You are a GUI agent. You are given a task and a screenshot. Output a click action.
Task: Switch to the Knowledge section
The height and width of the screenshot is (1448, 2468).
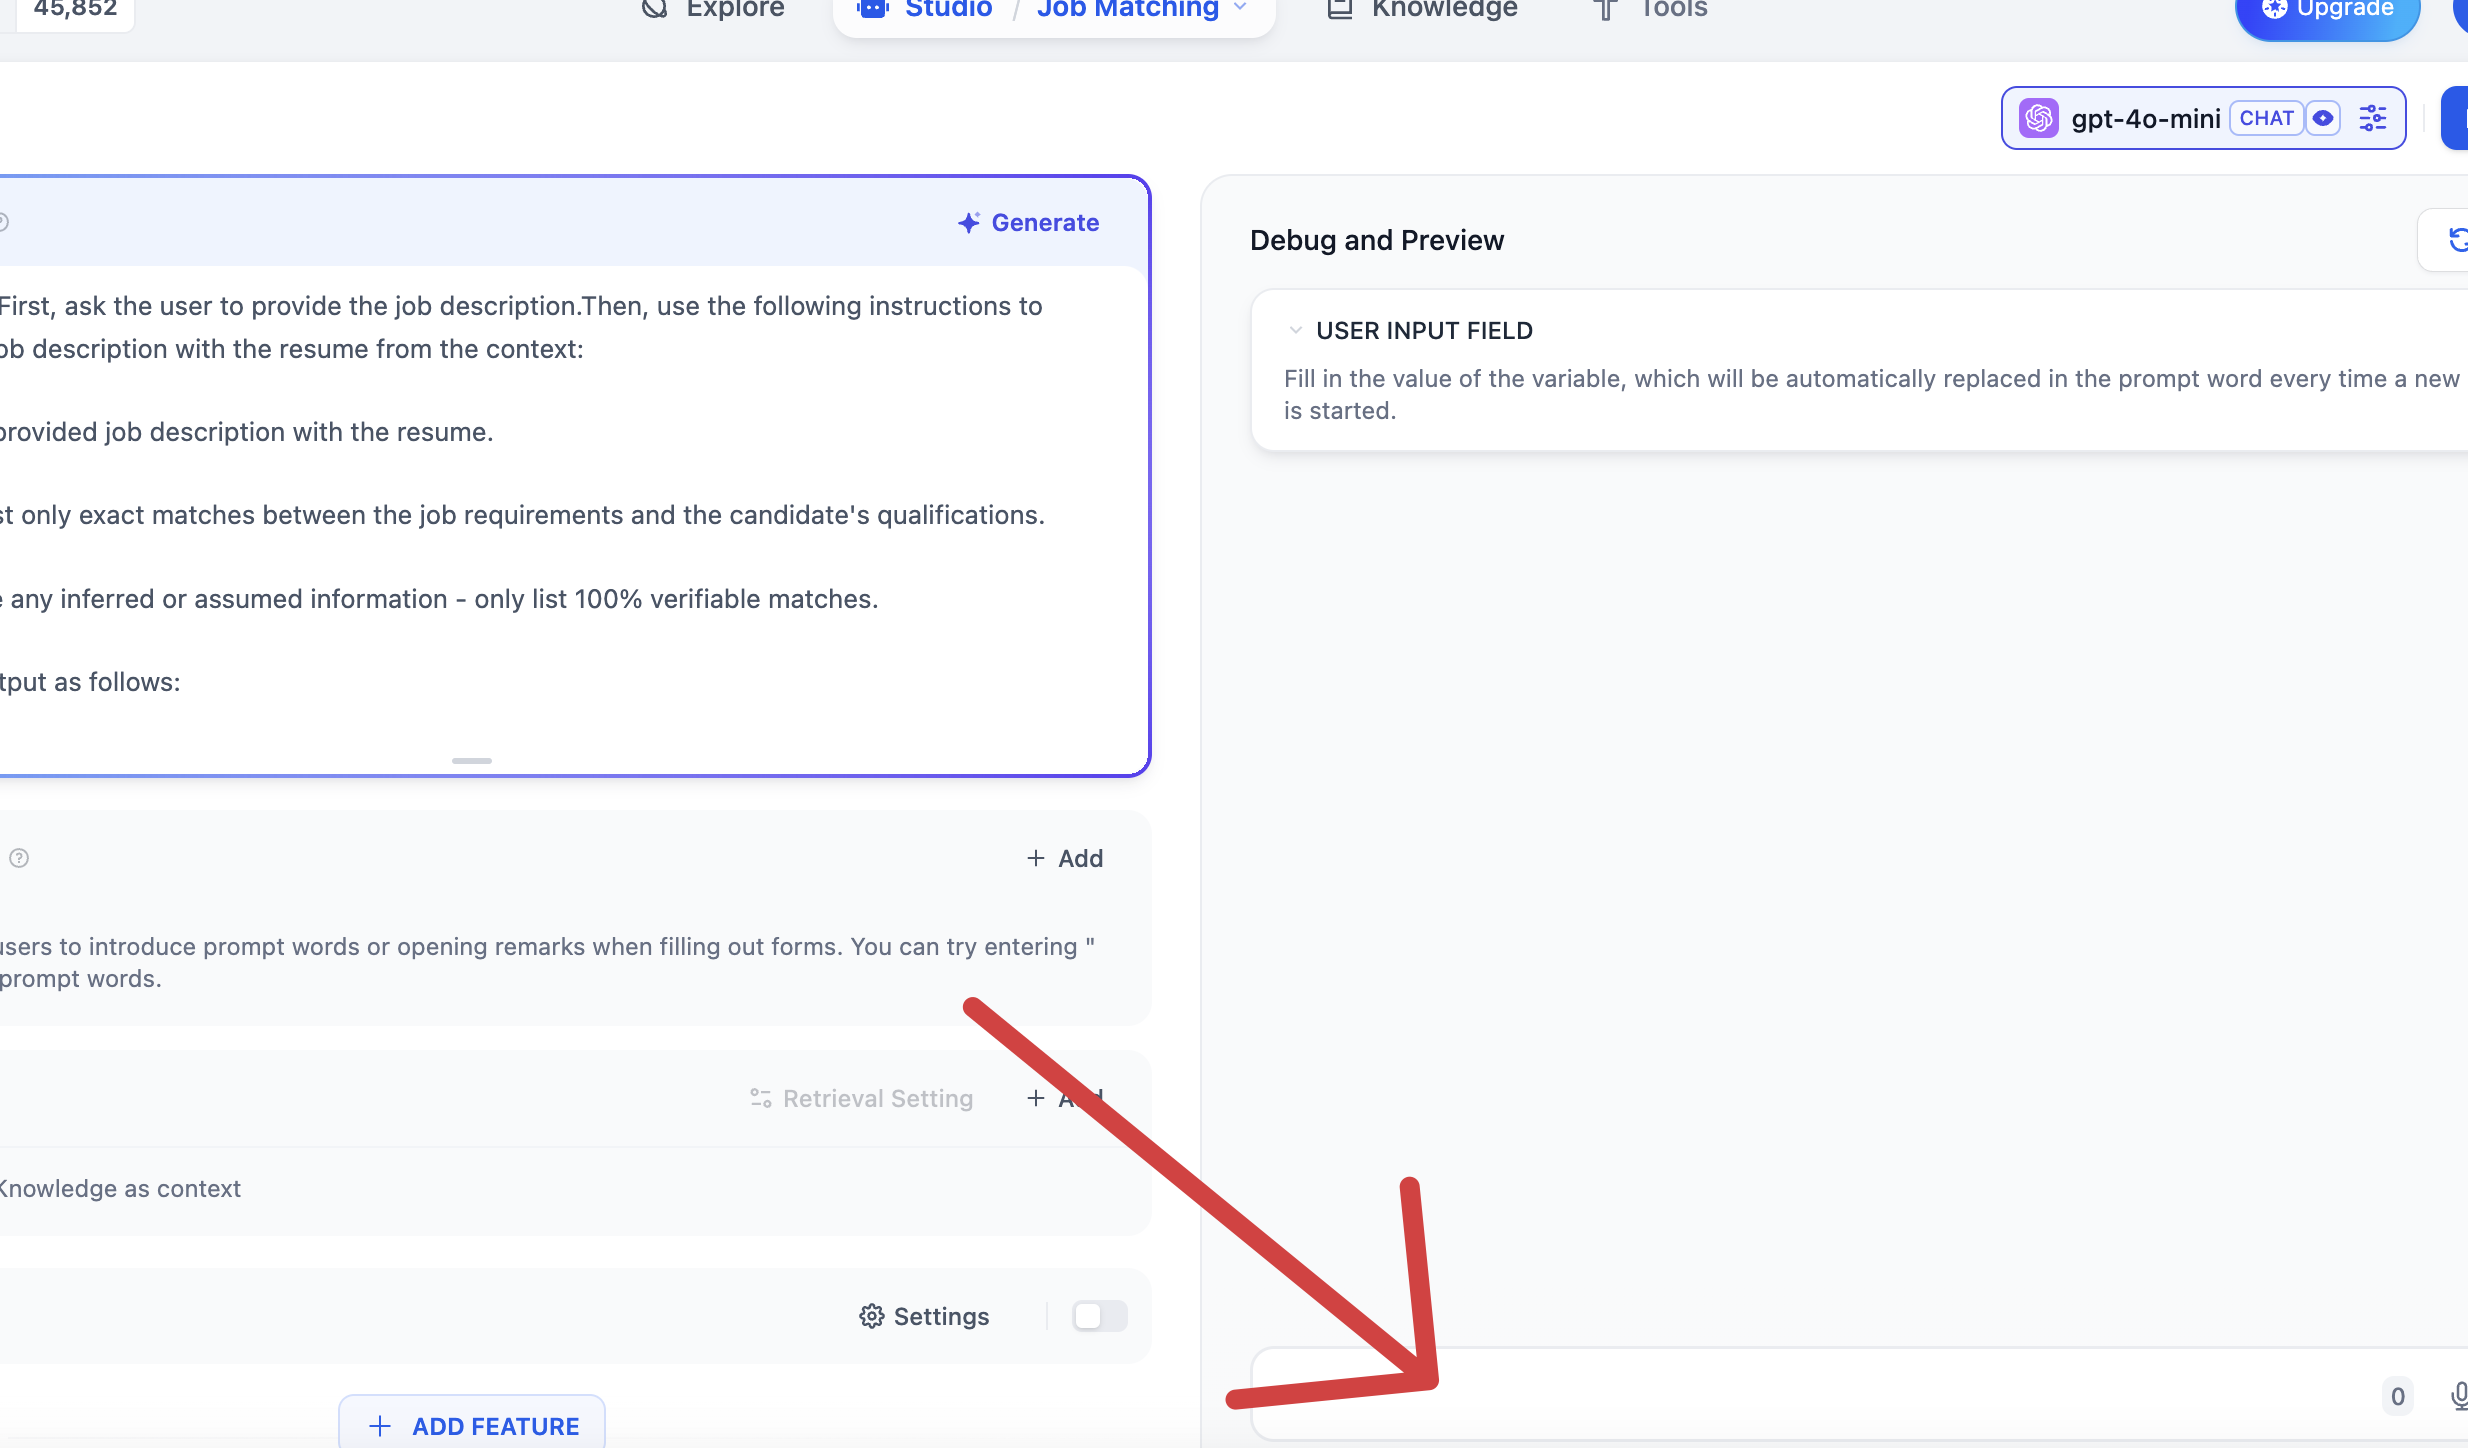pos(1440,10)
